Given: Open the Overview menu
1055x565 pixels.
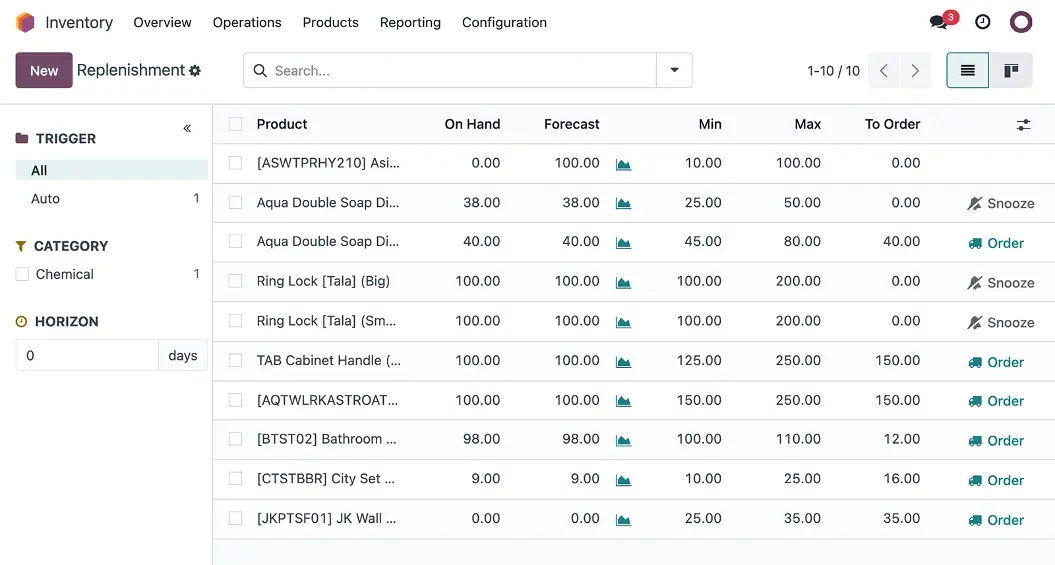Looking at the screenshot, I should point(162,22).
